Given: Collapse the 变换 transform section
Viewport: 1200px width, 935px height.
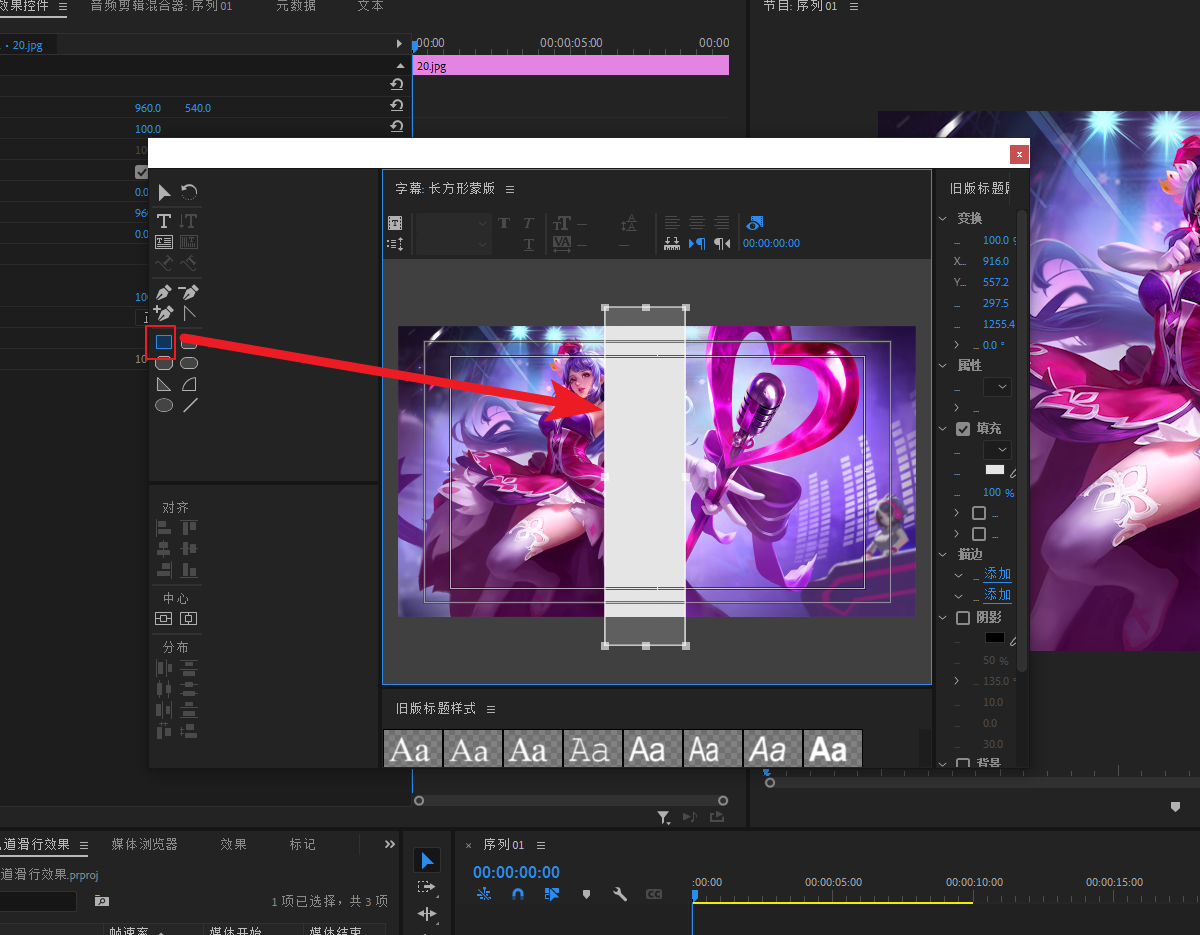Looking at the screenshot, I should pyautogui.click(x=943, y=218).
